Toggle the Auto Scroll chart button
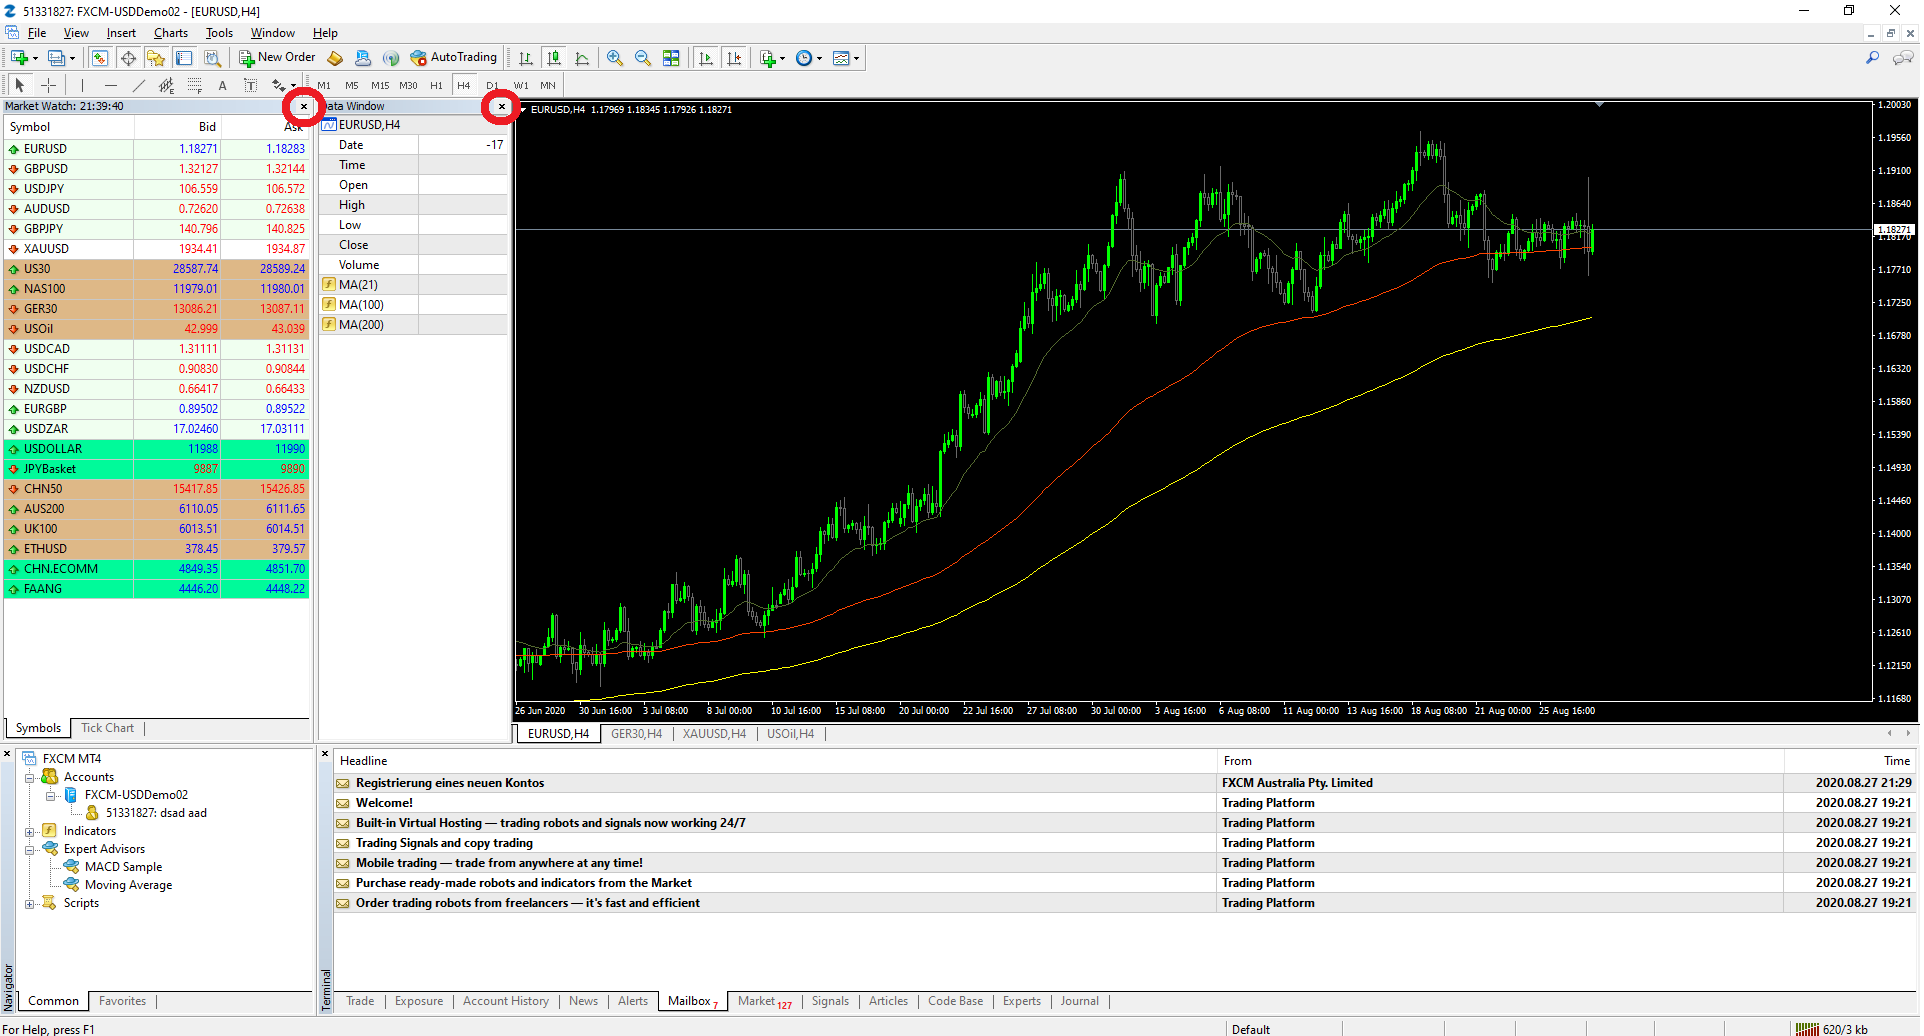 (706, 58)
